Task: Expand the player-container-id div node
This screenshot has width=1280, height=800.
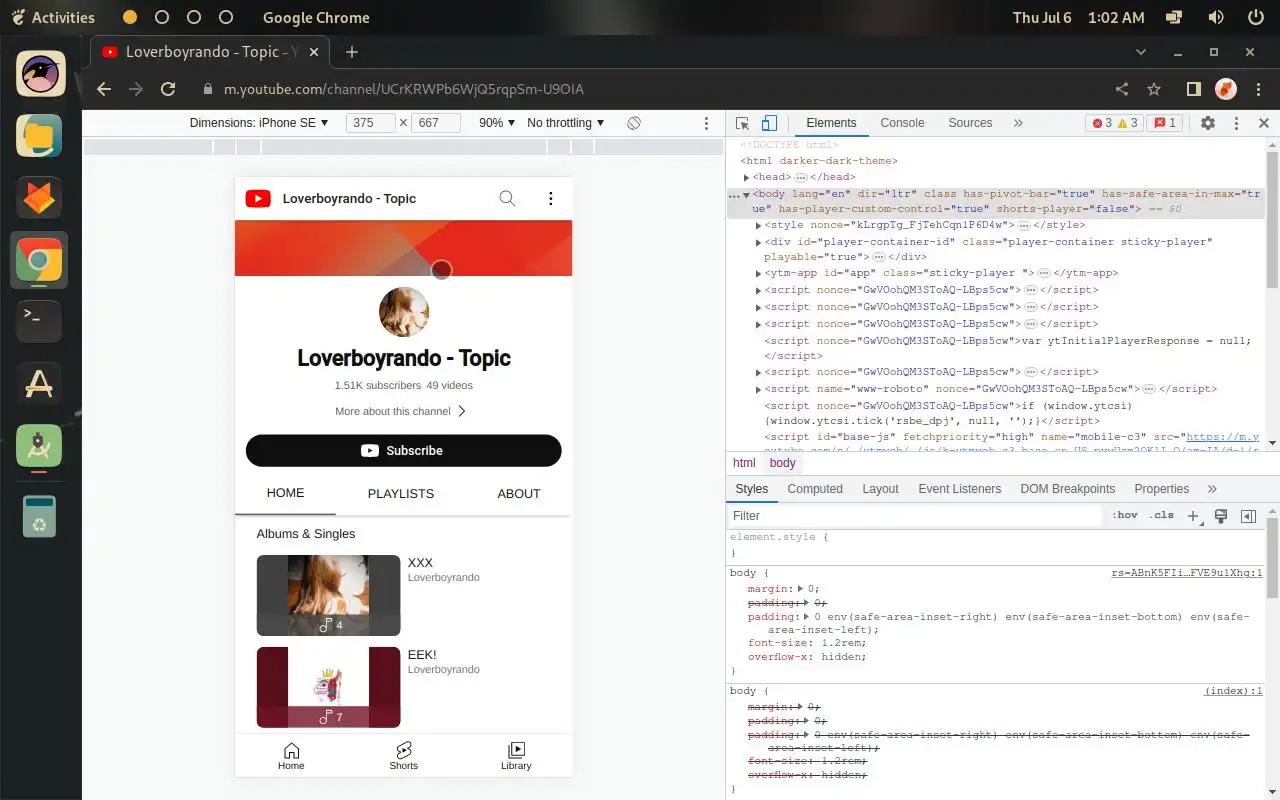Action: 758,242
